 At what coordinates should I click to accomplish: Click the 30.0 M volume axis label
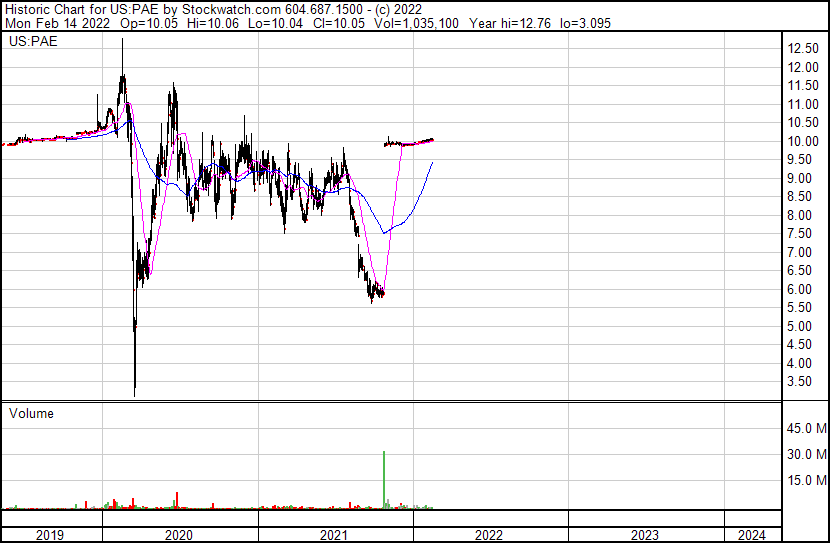807,454
